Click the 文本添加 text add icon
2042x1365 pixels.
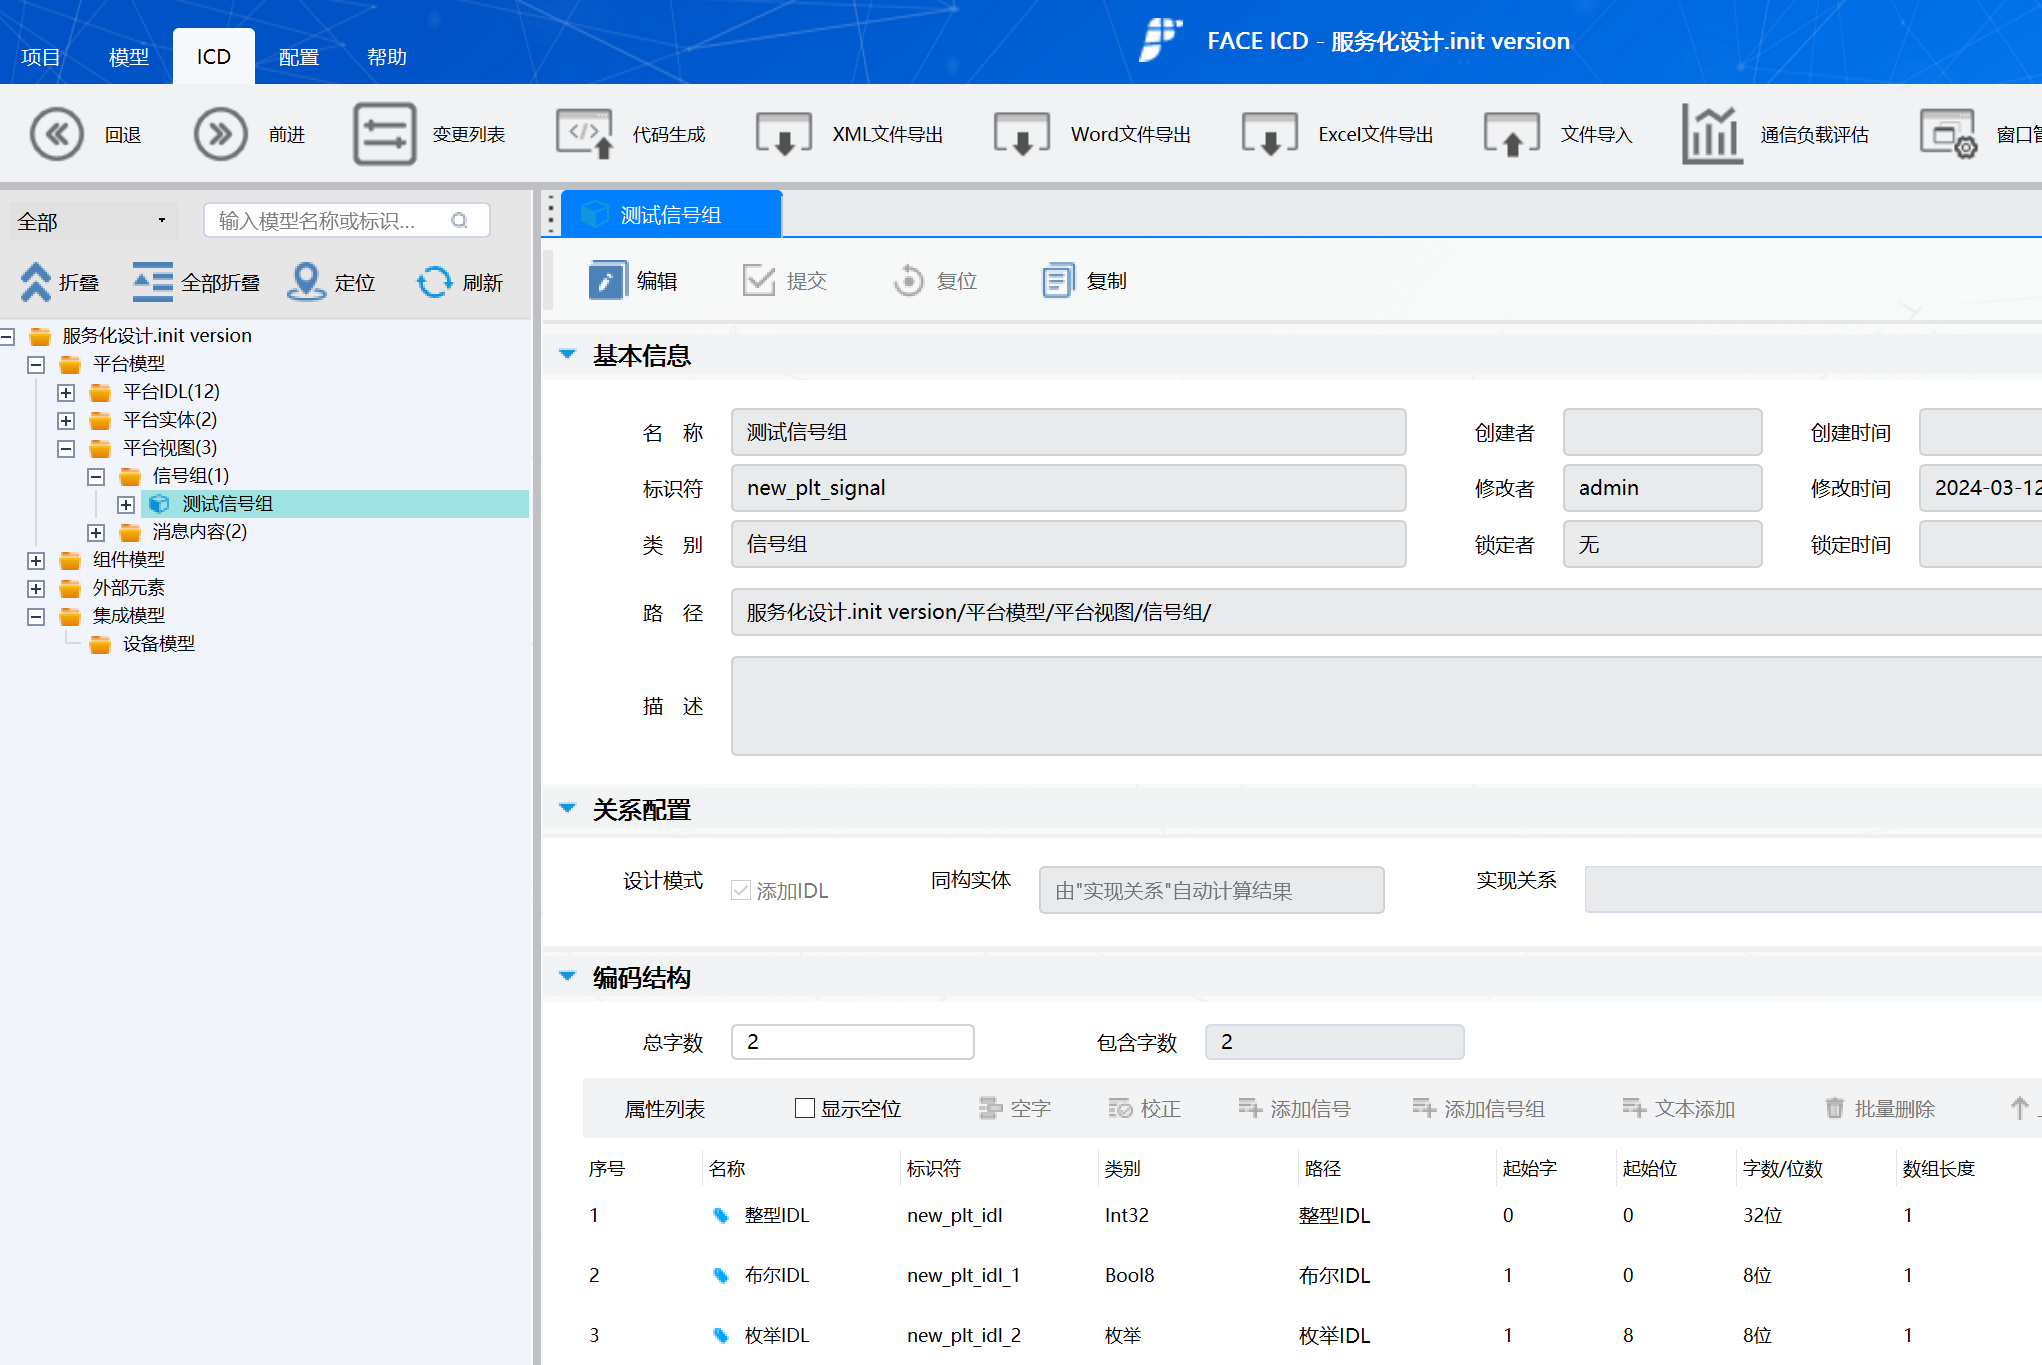(1634, 1108)
